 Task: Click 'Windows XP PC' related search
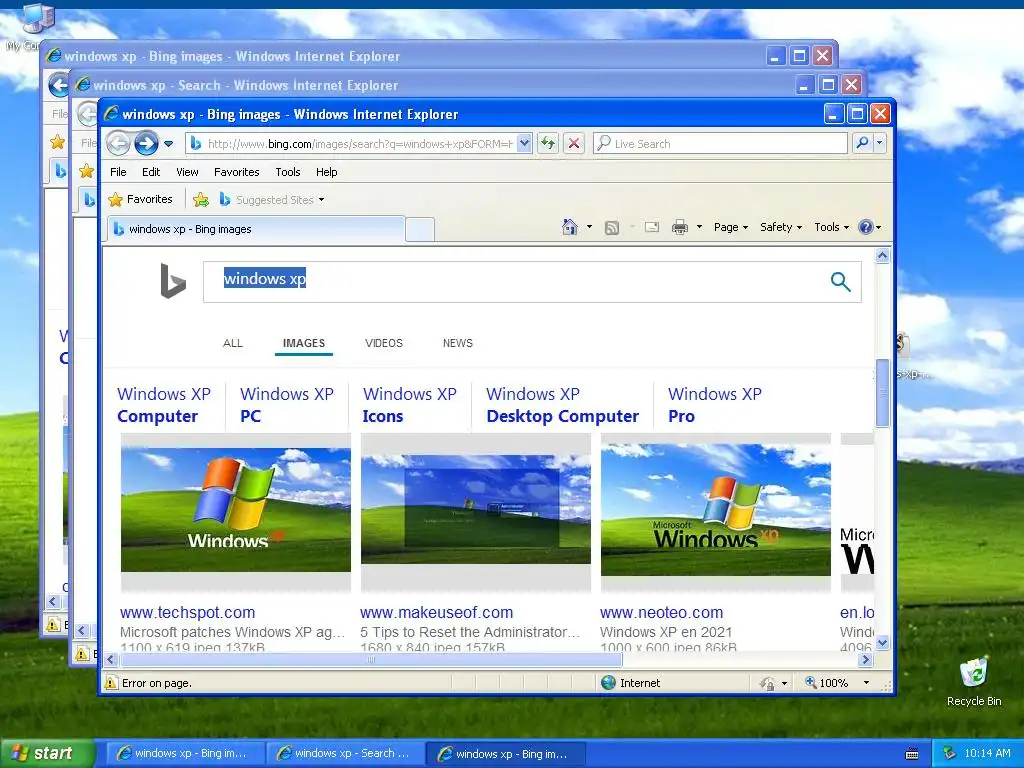pyautogui.click(x=287, y=405)
